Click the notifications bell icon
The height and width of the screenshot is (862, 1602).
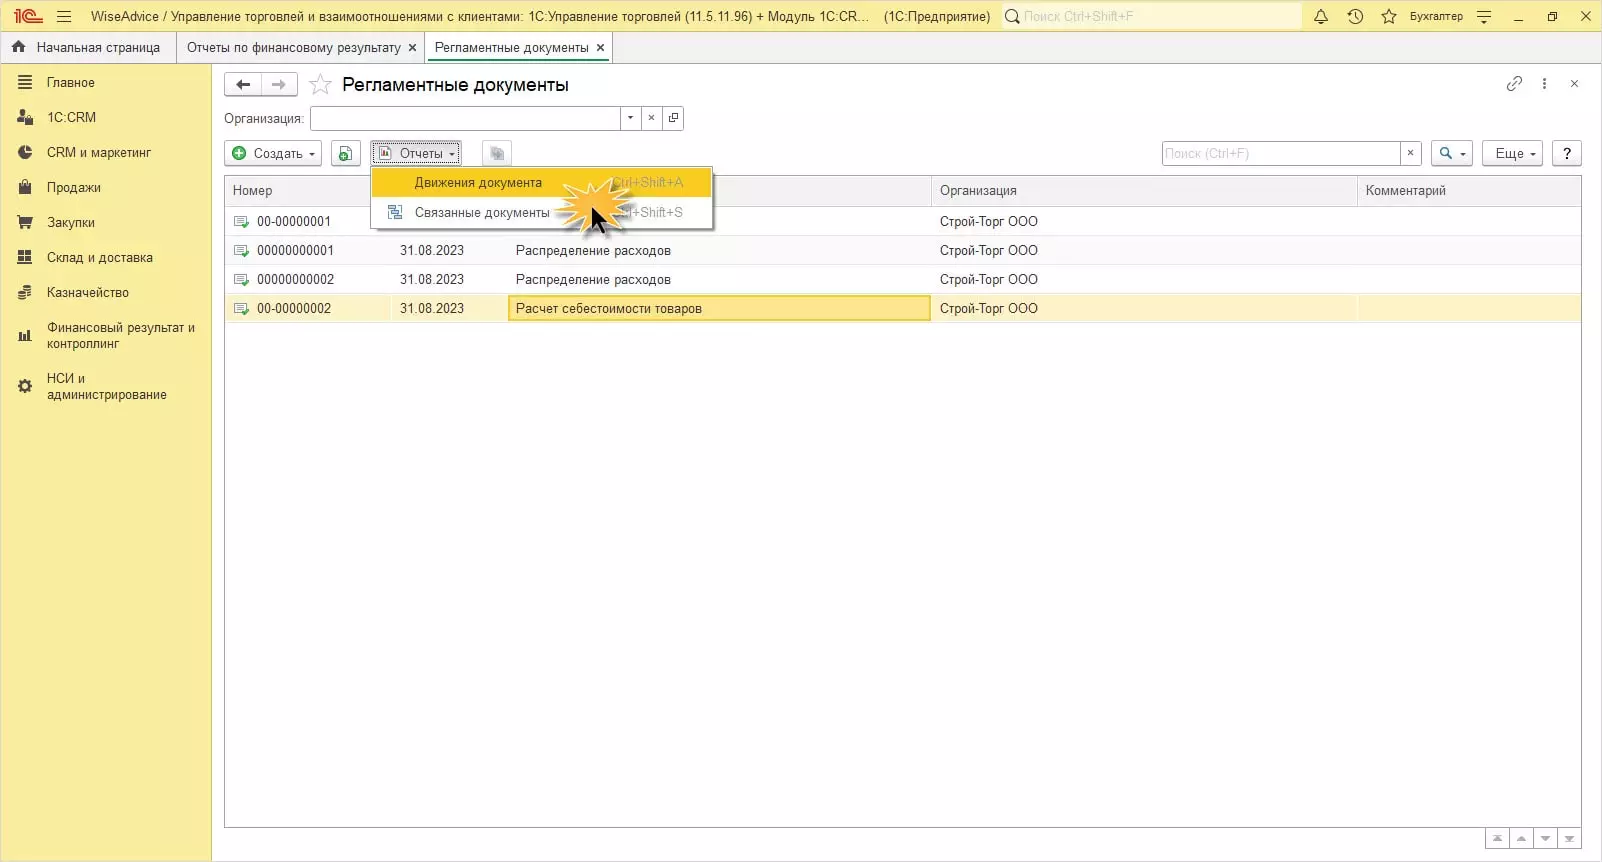[x=1321, y=16]
